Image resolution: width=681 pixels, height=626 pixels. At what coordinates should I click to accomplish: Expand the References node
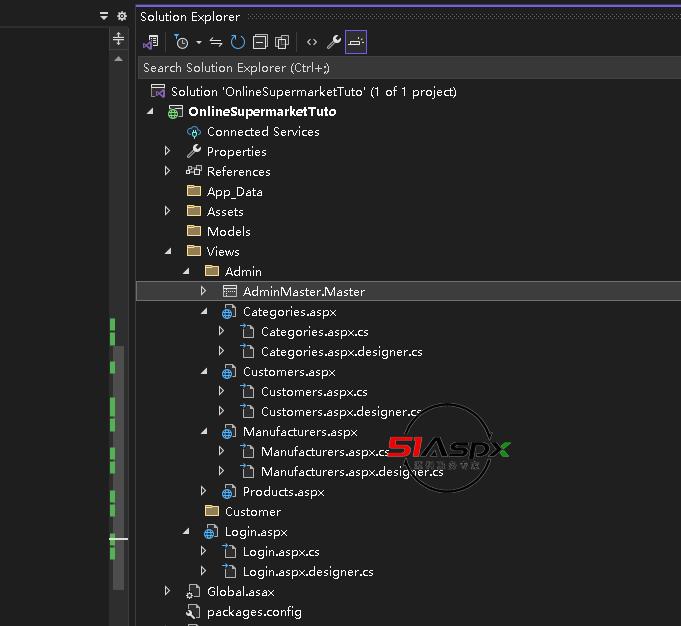point(168,171)
